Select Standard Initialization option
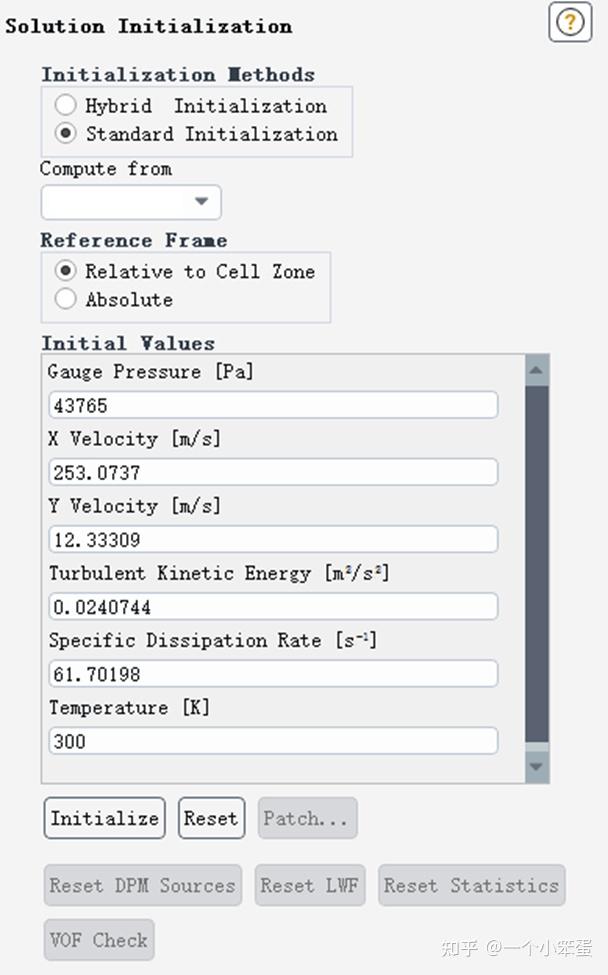Image resolution: width=608 pixels, height=975 pixels. click(x=66, y=133)
